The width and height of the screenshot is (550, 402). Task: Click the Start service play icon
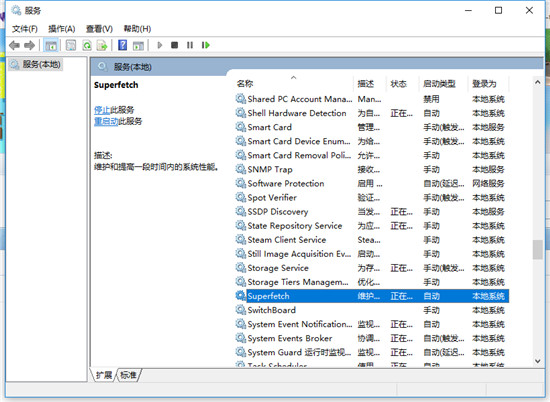coord(160,45)
